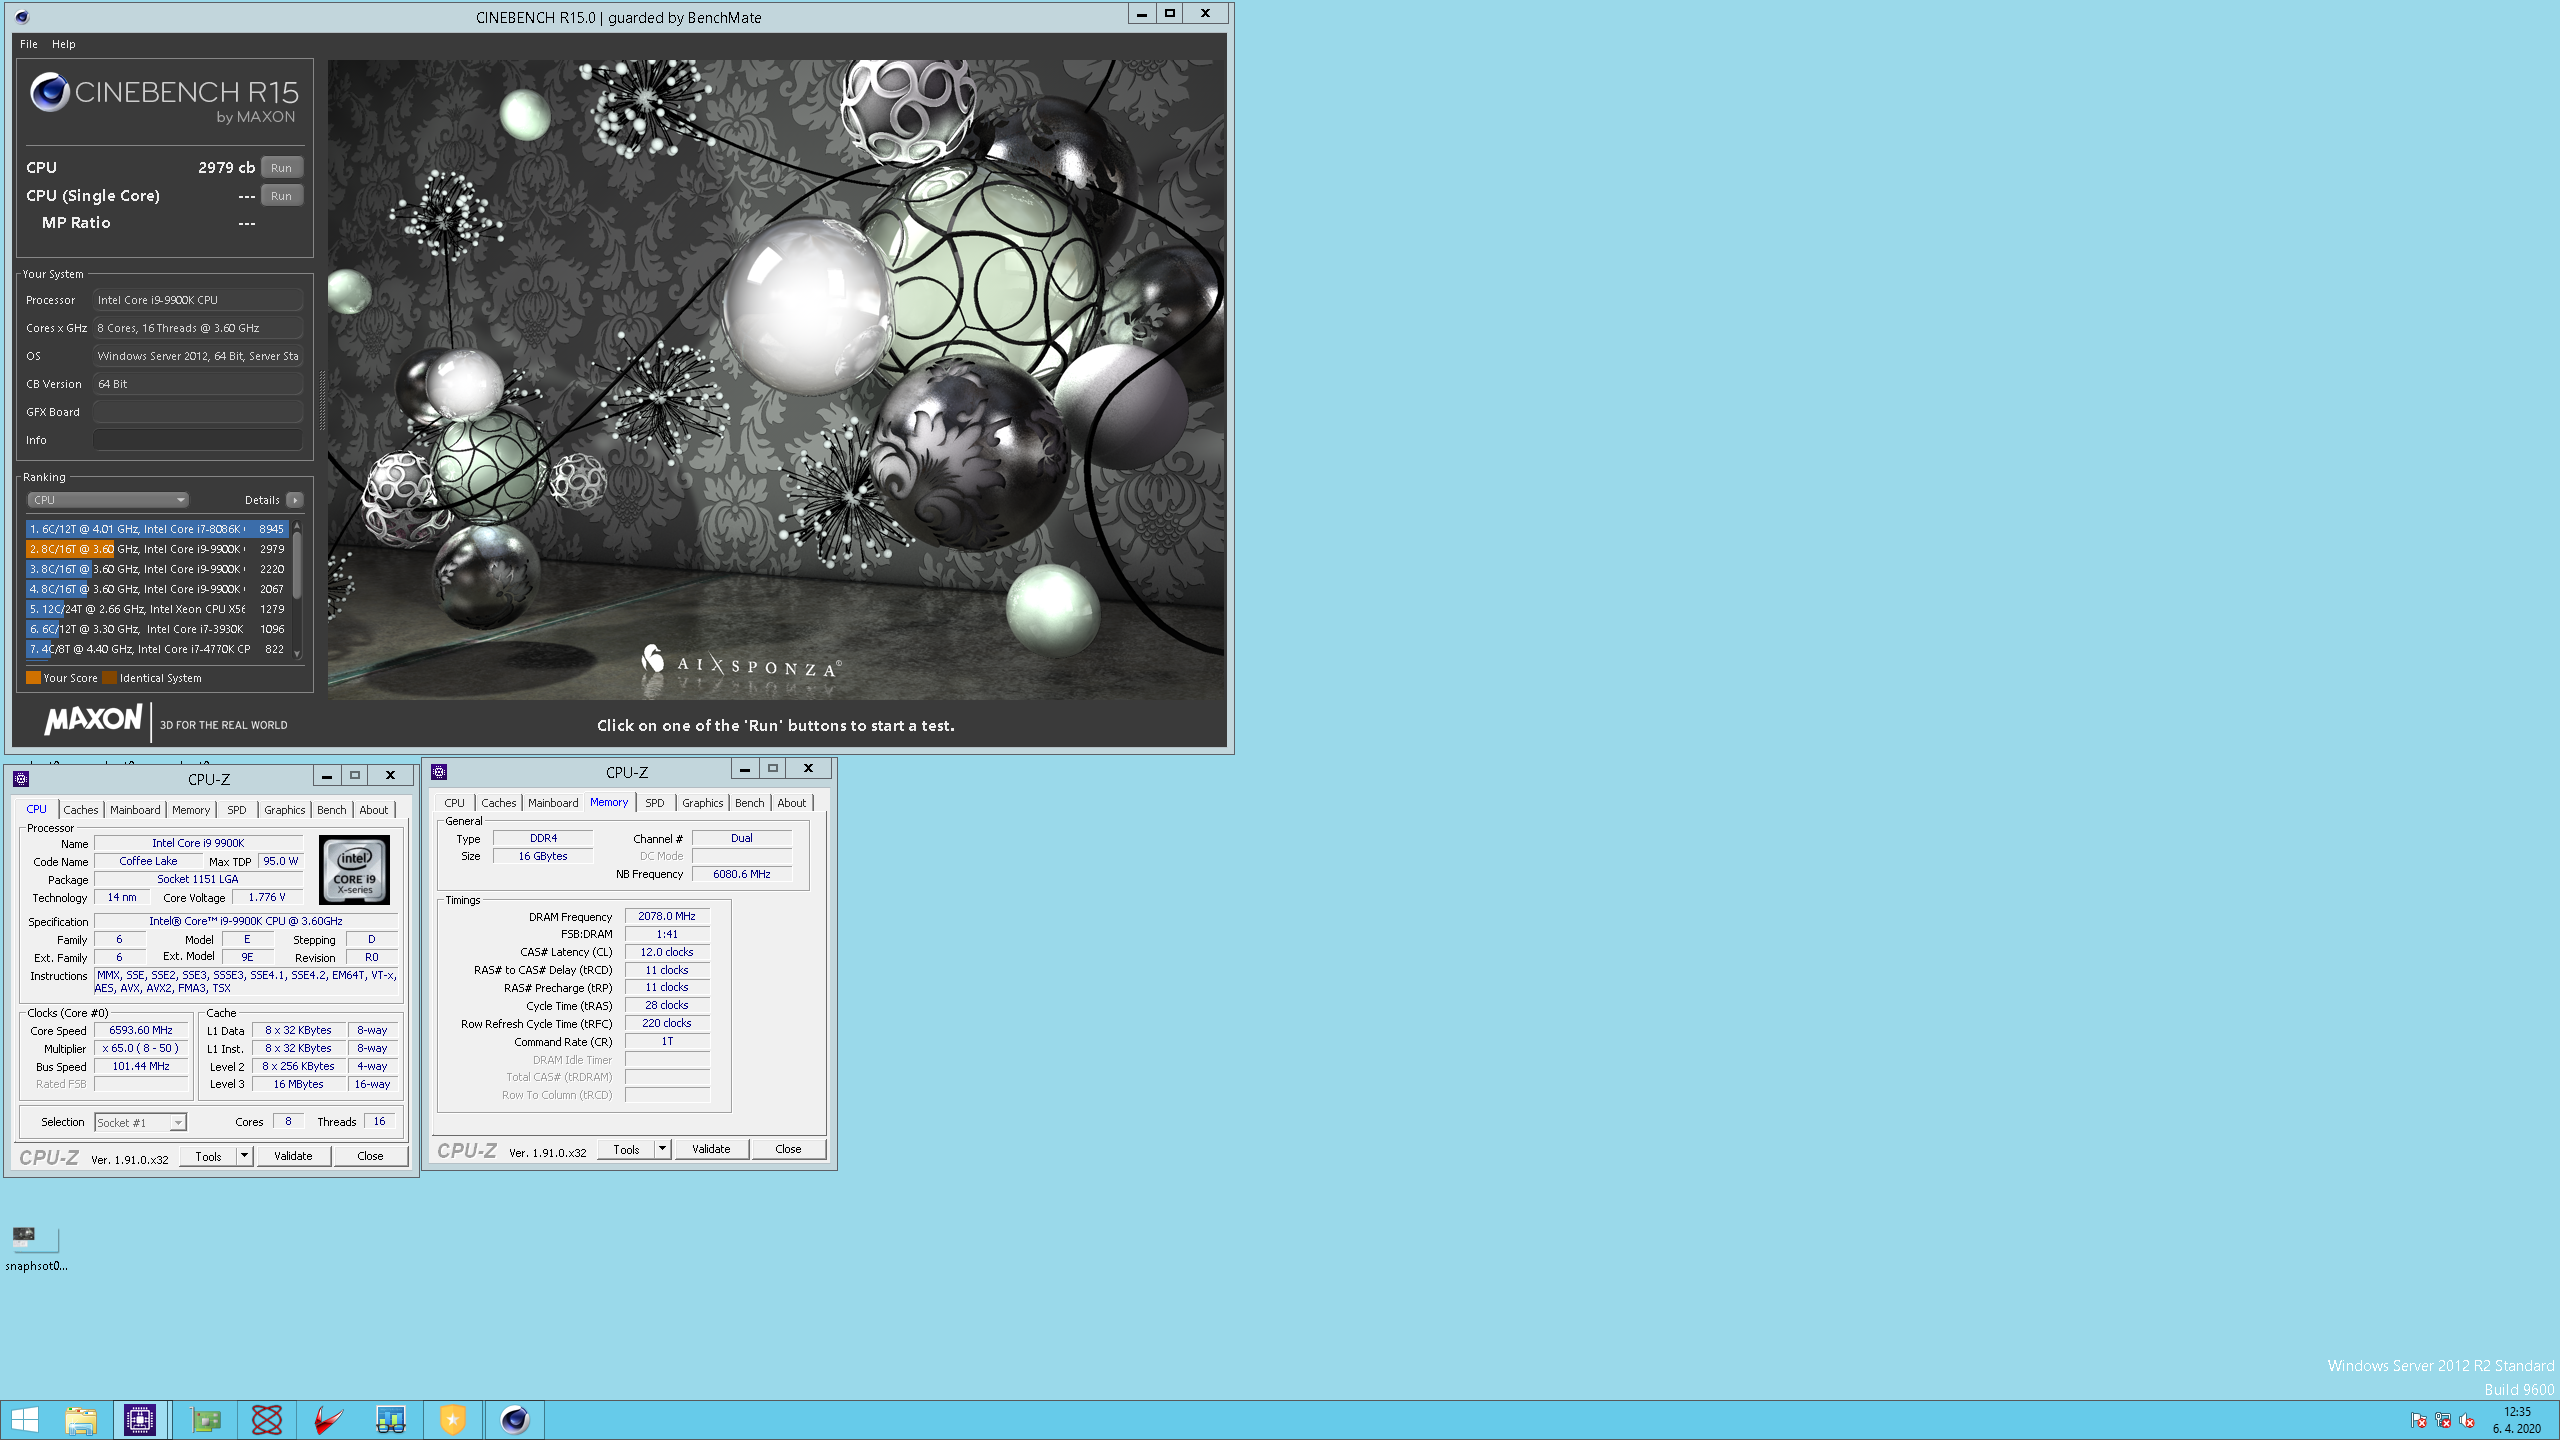Select ranking row 1 i7-8086K score 8945
Screen dimensions: 2560x1440
tap(157, 529)
